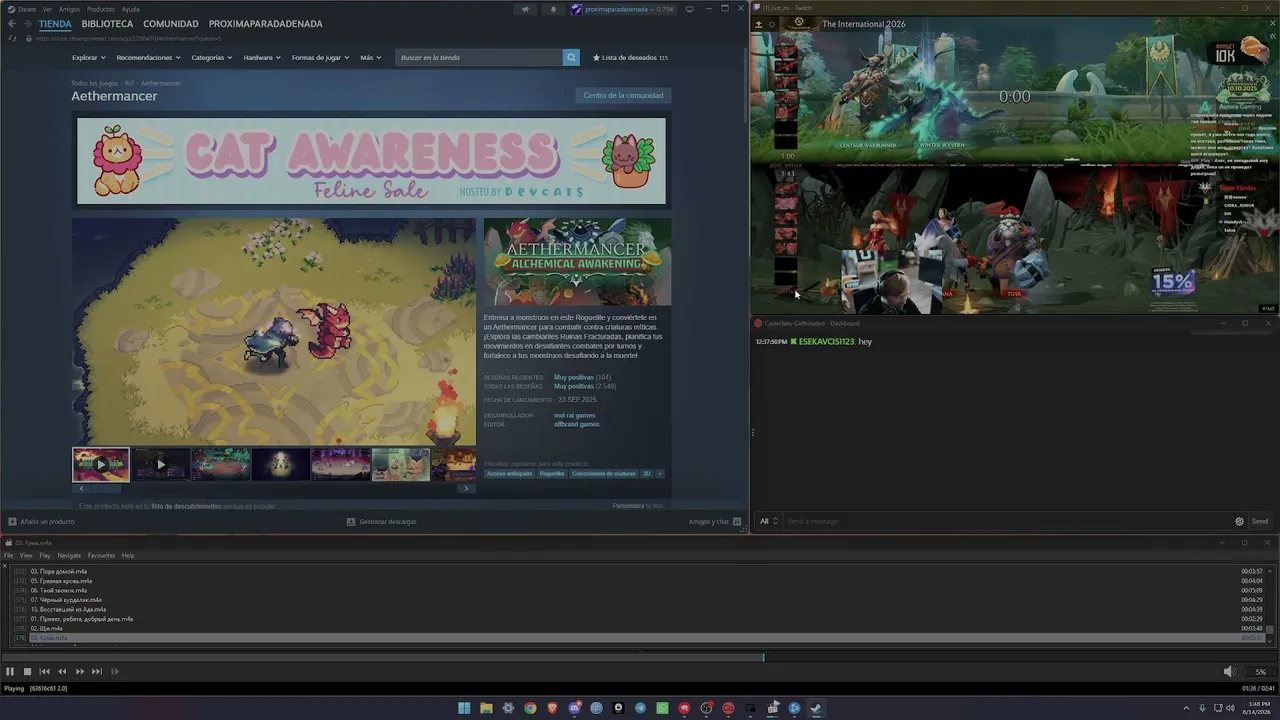Click the Acceso anticipado tag
The image size is (1280, 720).
(509, 473)
